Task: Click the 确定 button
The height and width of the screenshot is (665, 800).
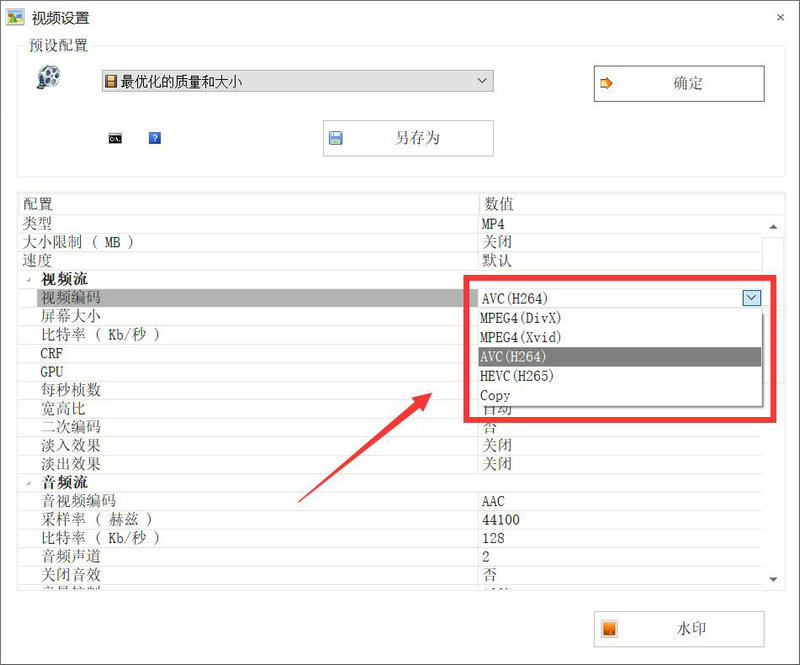Action: [x=679, y=83]
